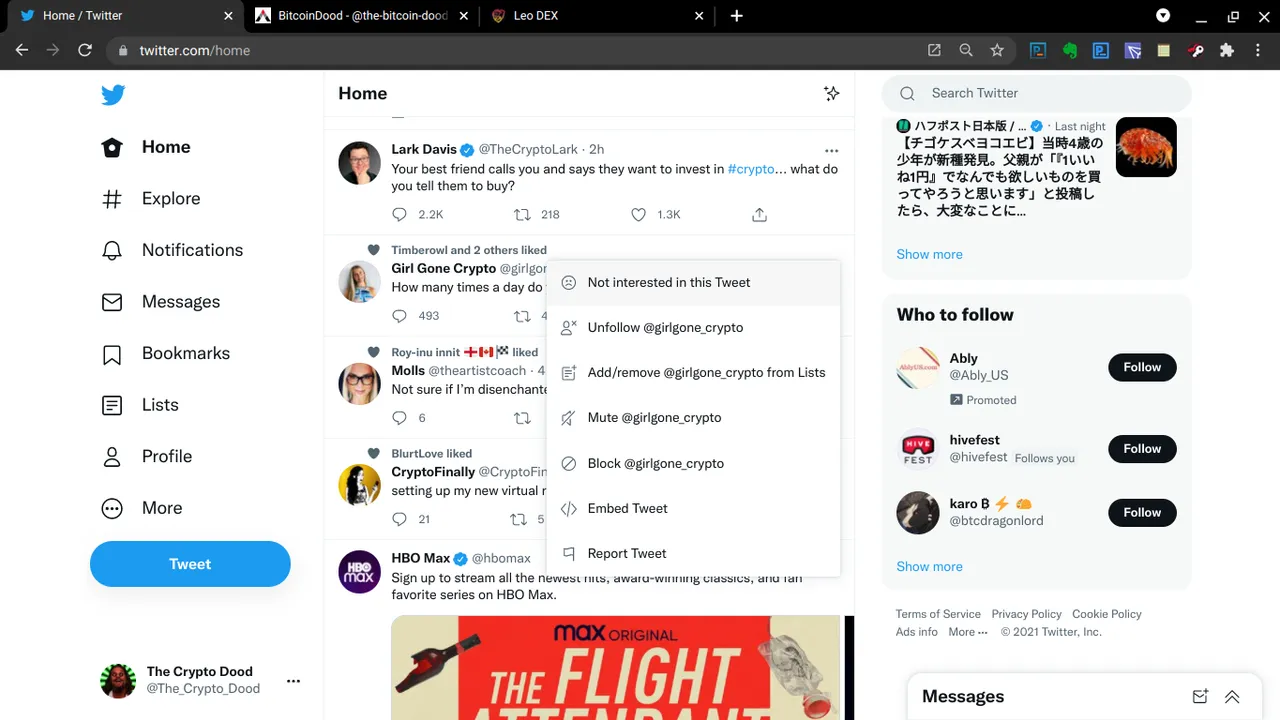Open the browser zoom magnifier icon
Viewport: 1280px width, 720px height.
tap(966, 50)
